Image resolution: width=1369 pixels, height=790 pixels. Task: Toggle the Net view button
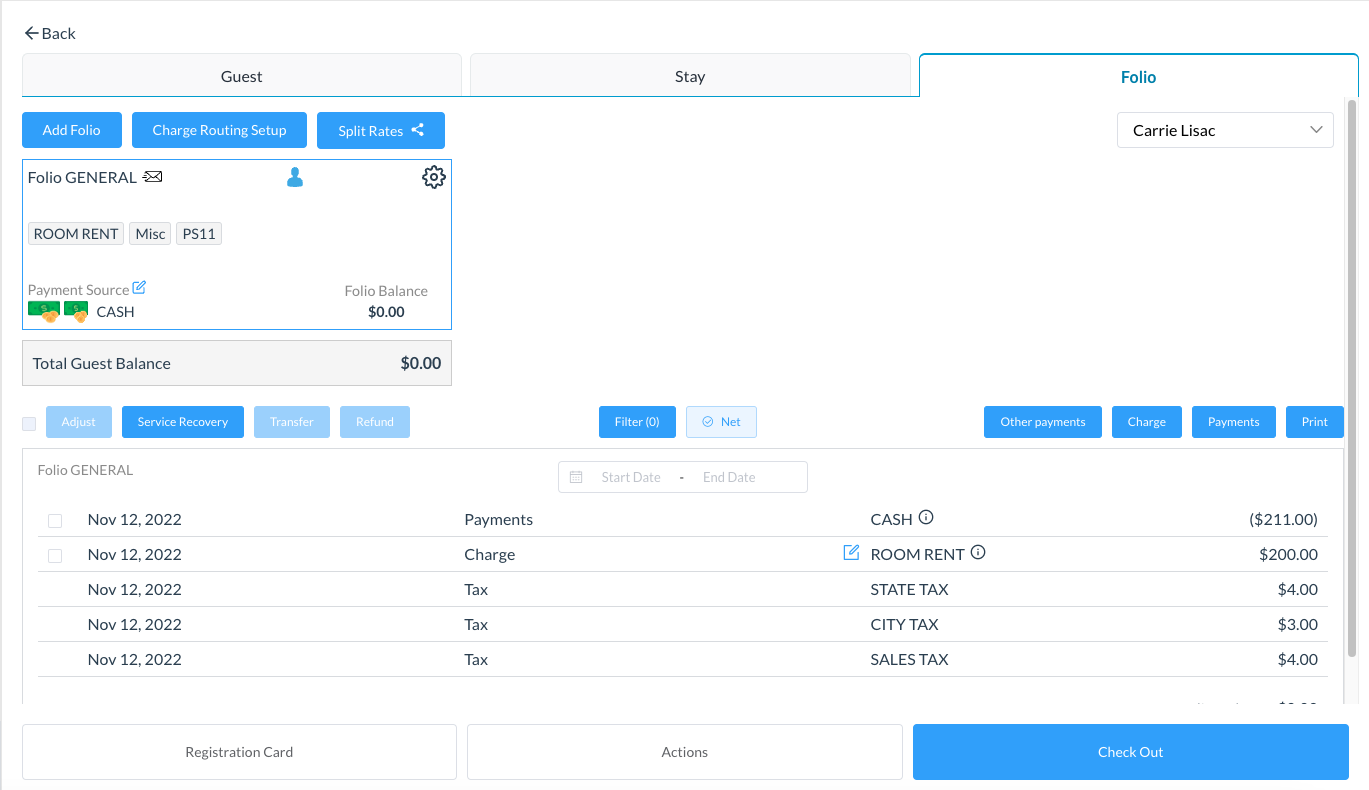click(x=721, y=422)
